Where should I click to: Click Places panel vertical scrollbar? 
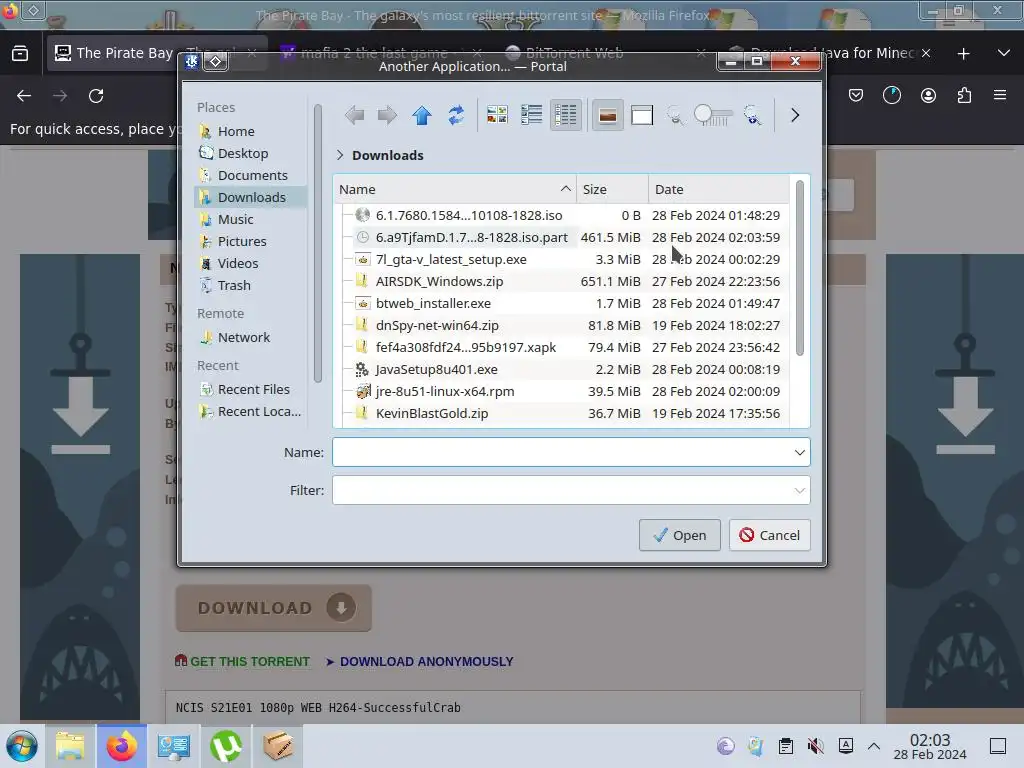coord(318,243)
